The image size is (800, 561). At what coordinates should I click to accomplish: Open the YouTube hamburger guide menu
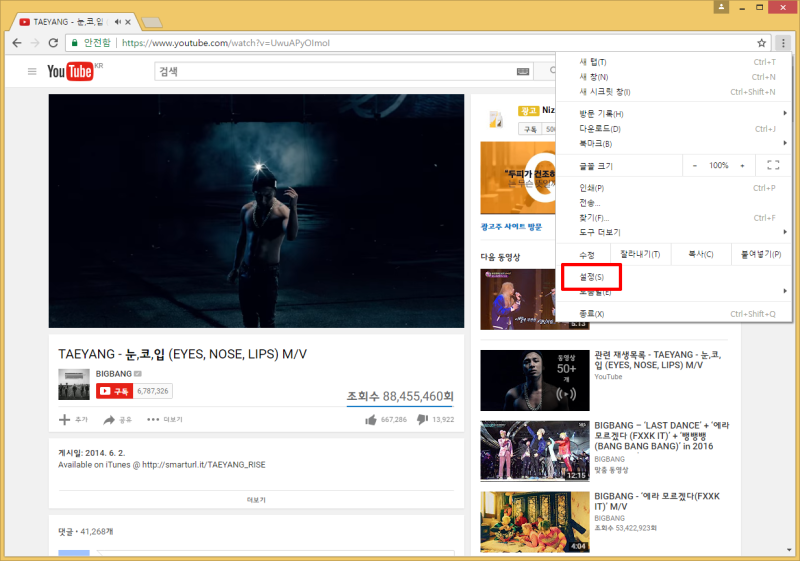click(x=32, y=71)
